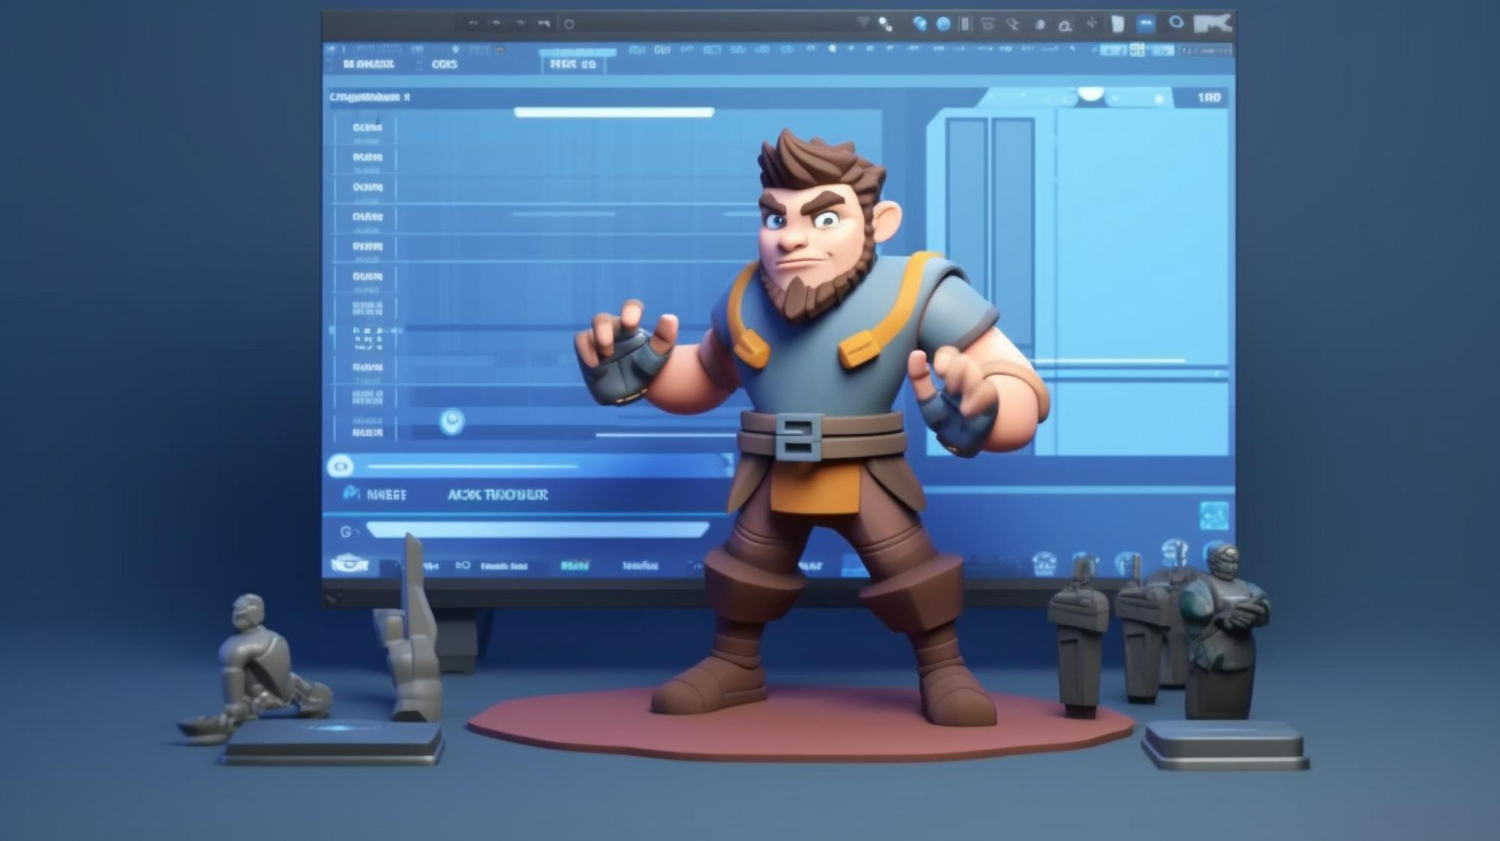
Task: Click the ring-shaped icon near the toolbar's right end
Action: click(1176, 23)
